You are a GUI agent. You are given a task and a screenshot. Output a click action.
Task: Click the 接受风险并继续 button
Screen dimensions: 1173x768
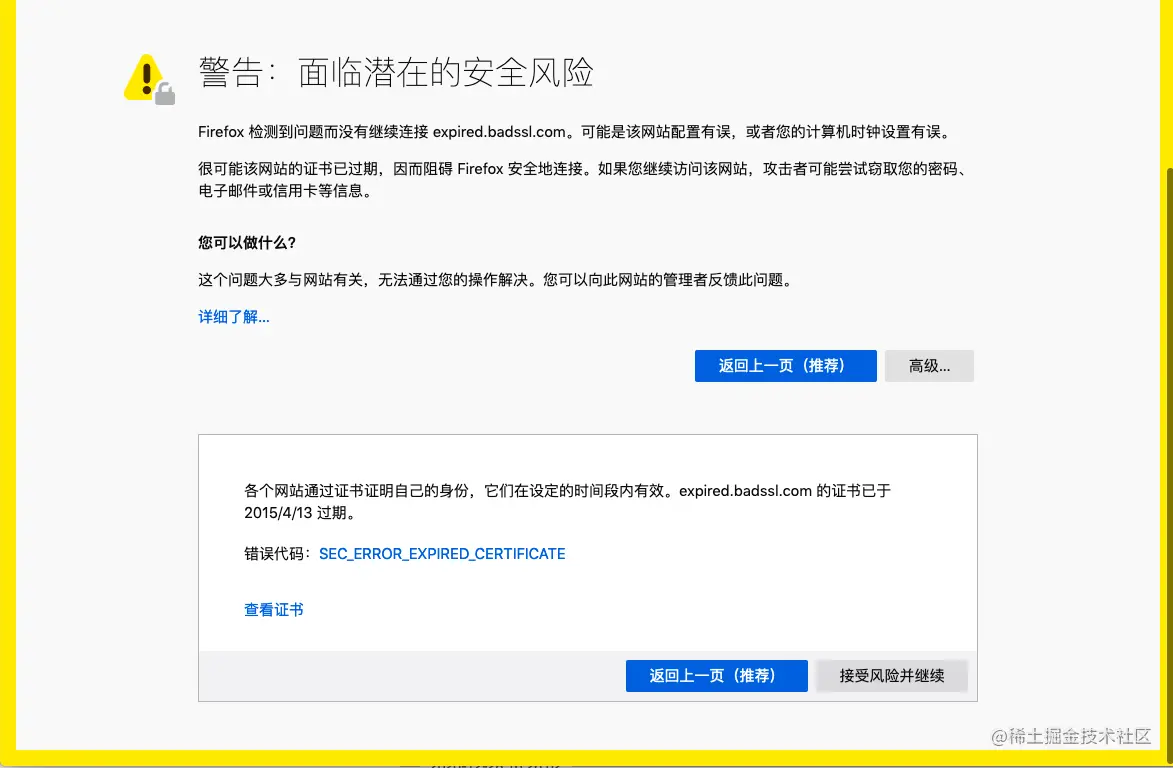[x=892, y=676]
